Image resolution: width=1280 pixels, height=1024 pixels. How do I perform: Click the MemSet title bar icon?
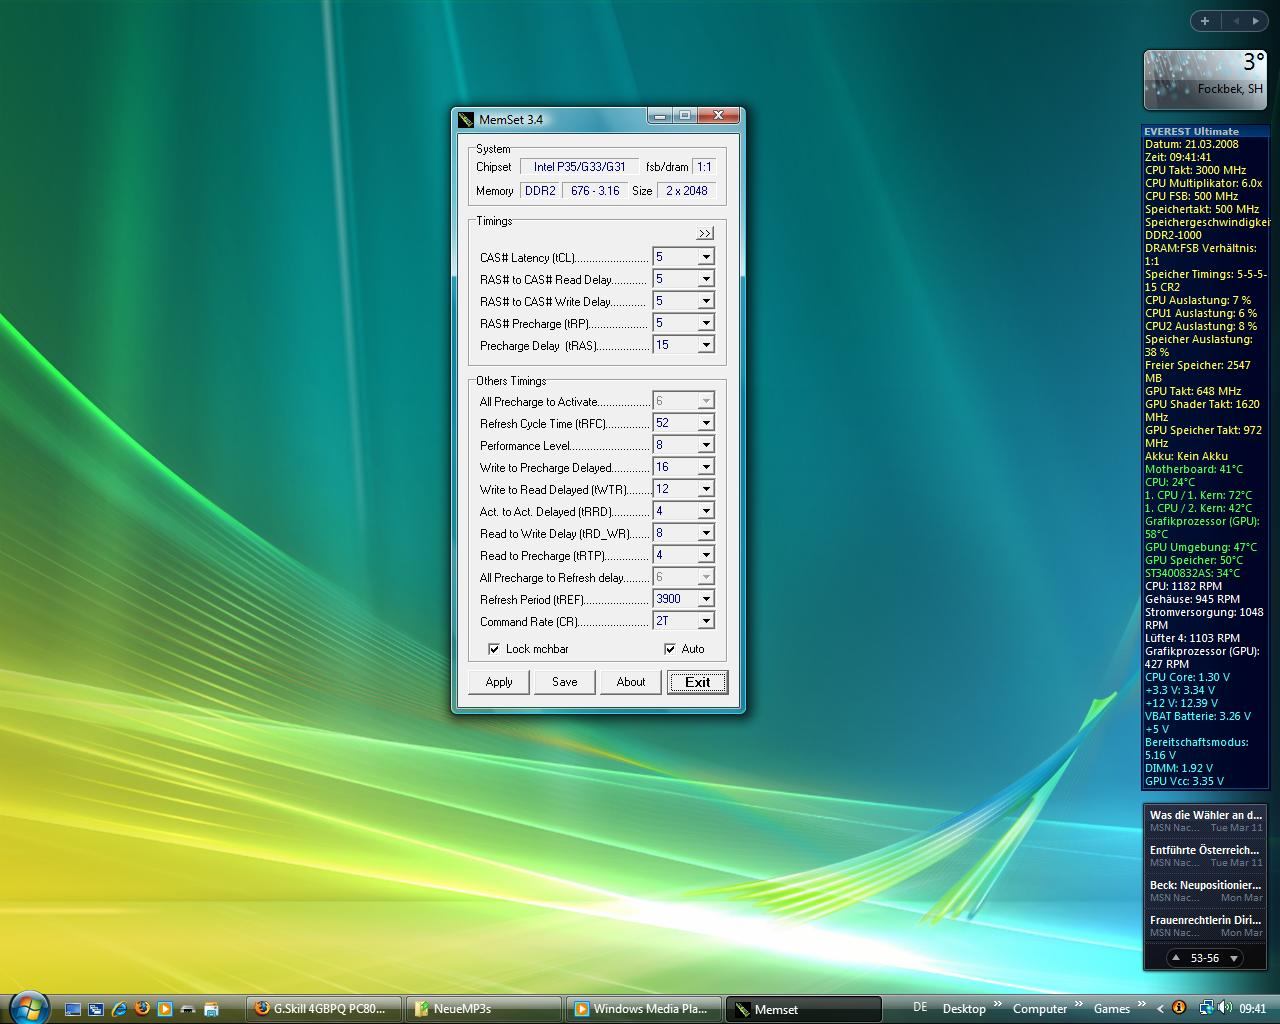tap(465, 120)
